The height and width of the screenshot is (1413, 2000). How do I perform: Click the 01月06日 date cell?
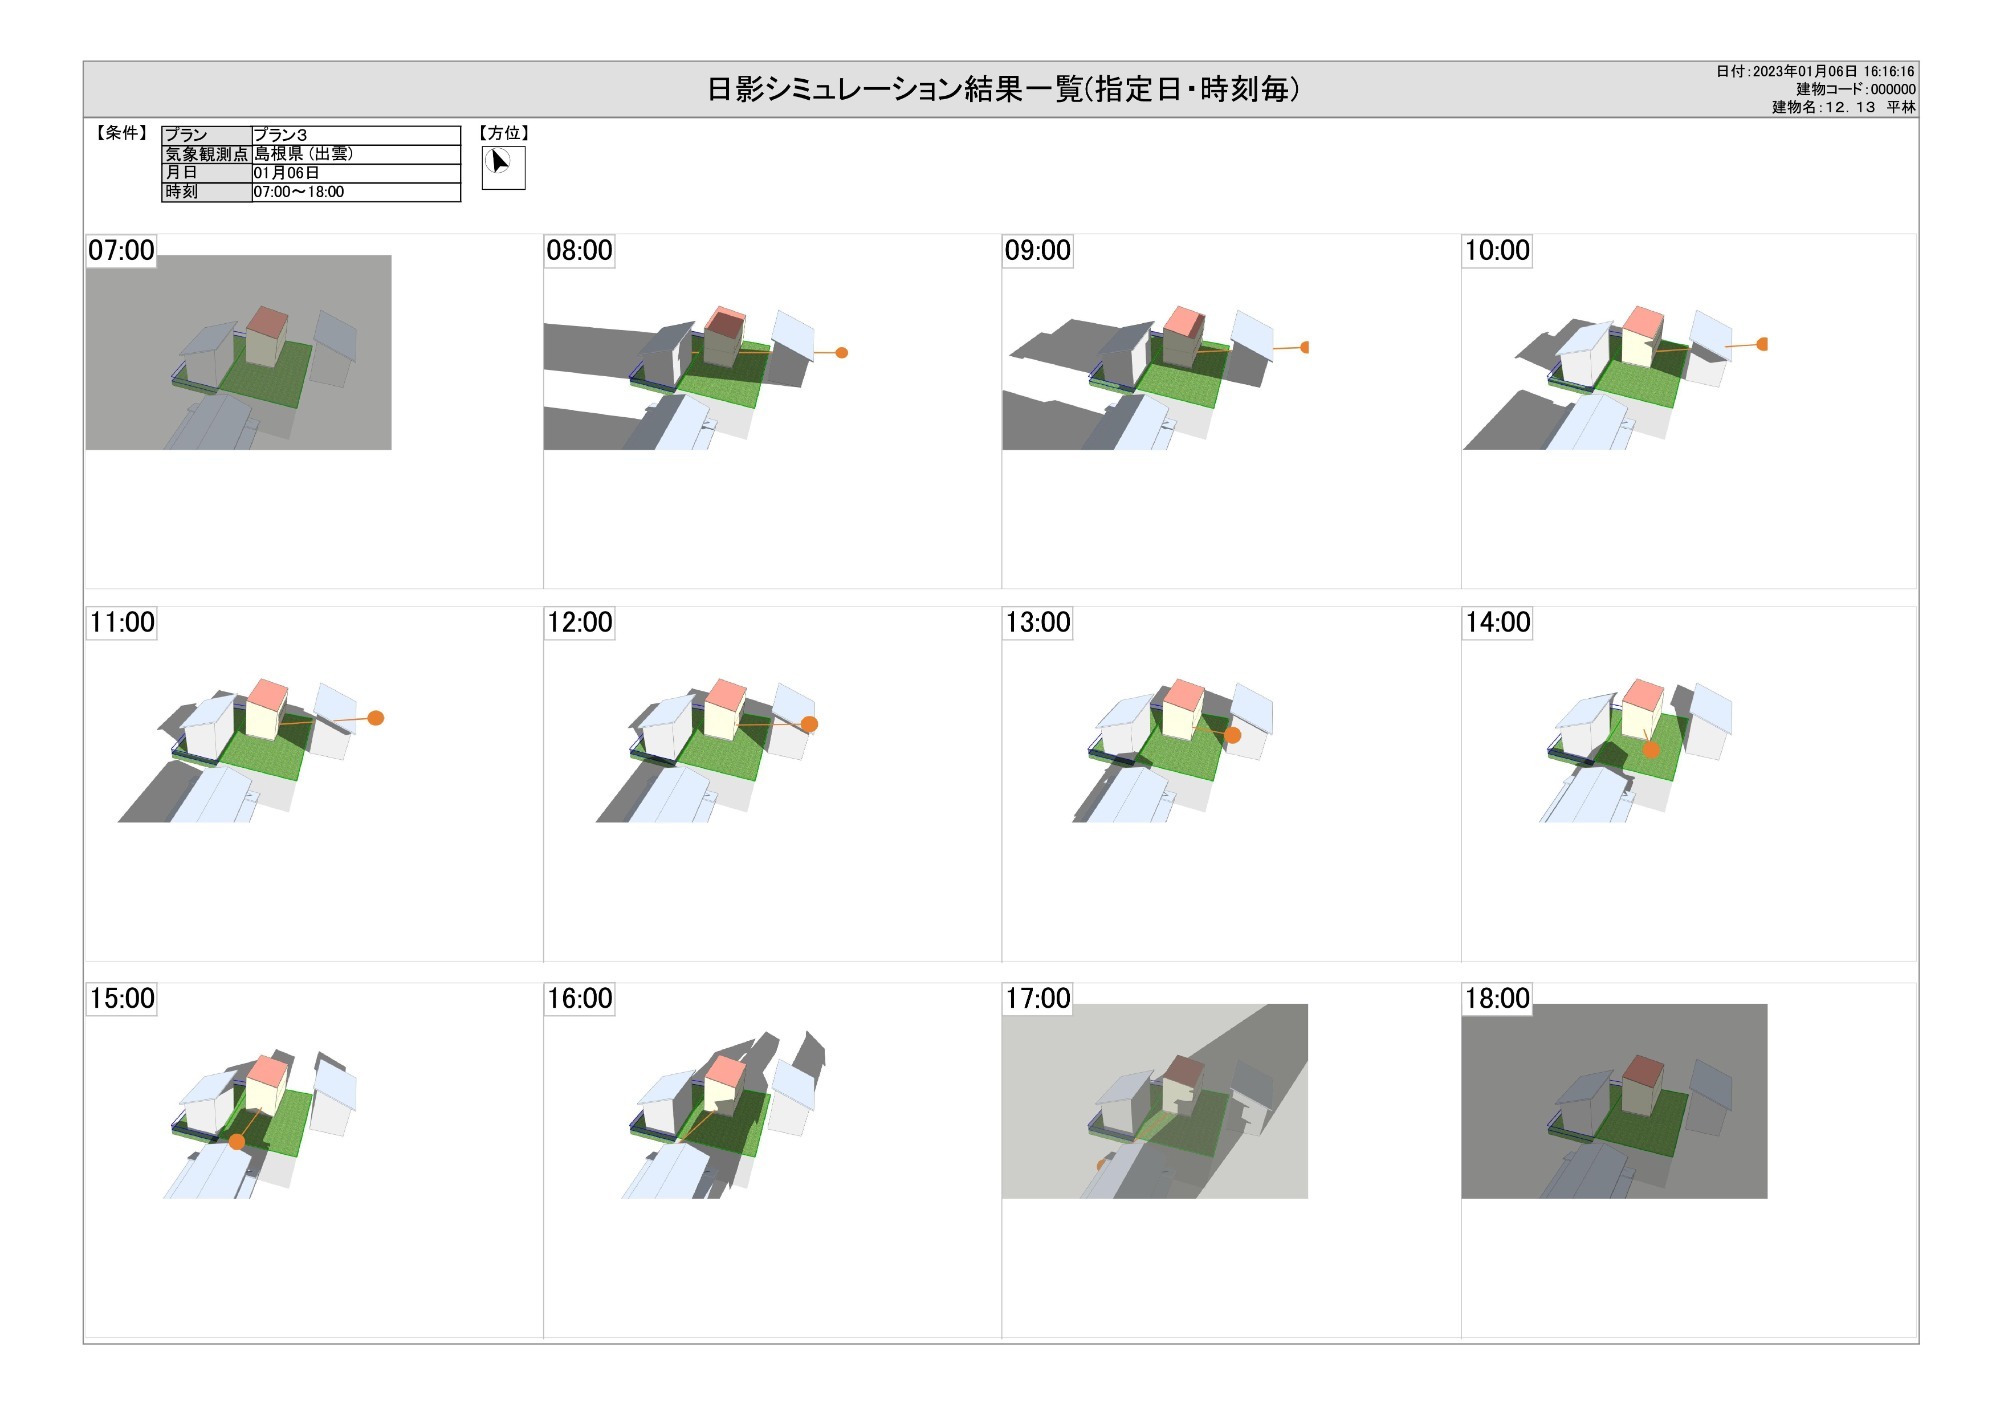(356, 173)
